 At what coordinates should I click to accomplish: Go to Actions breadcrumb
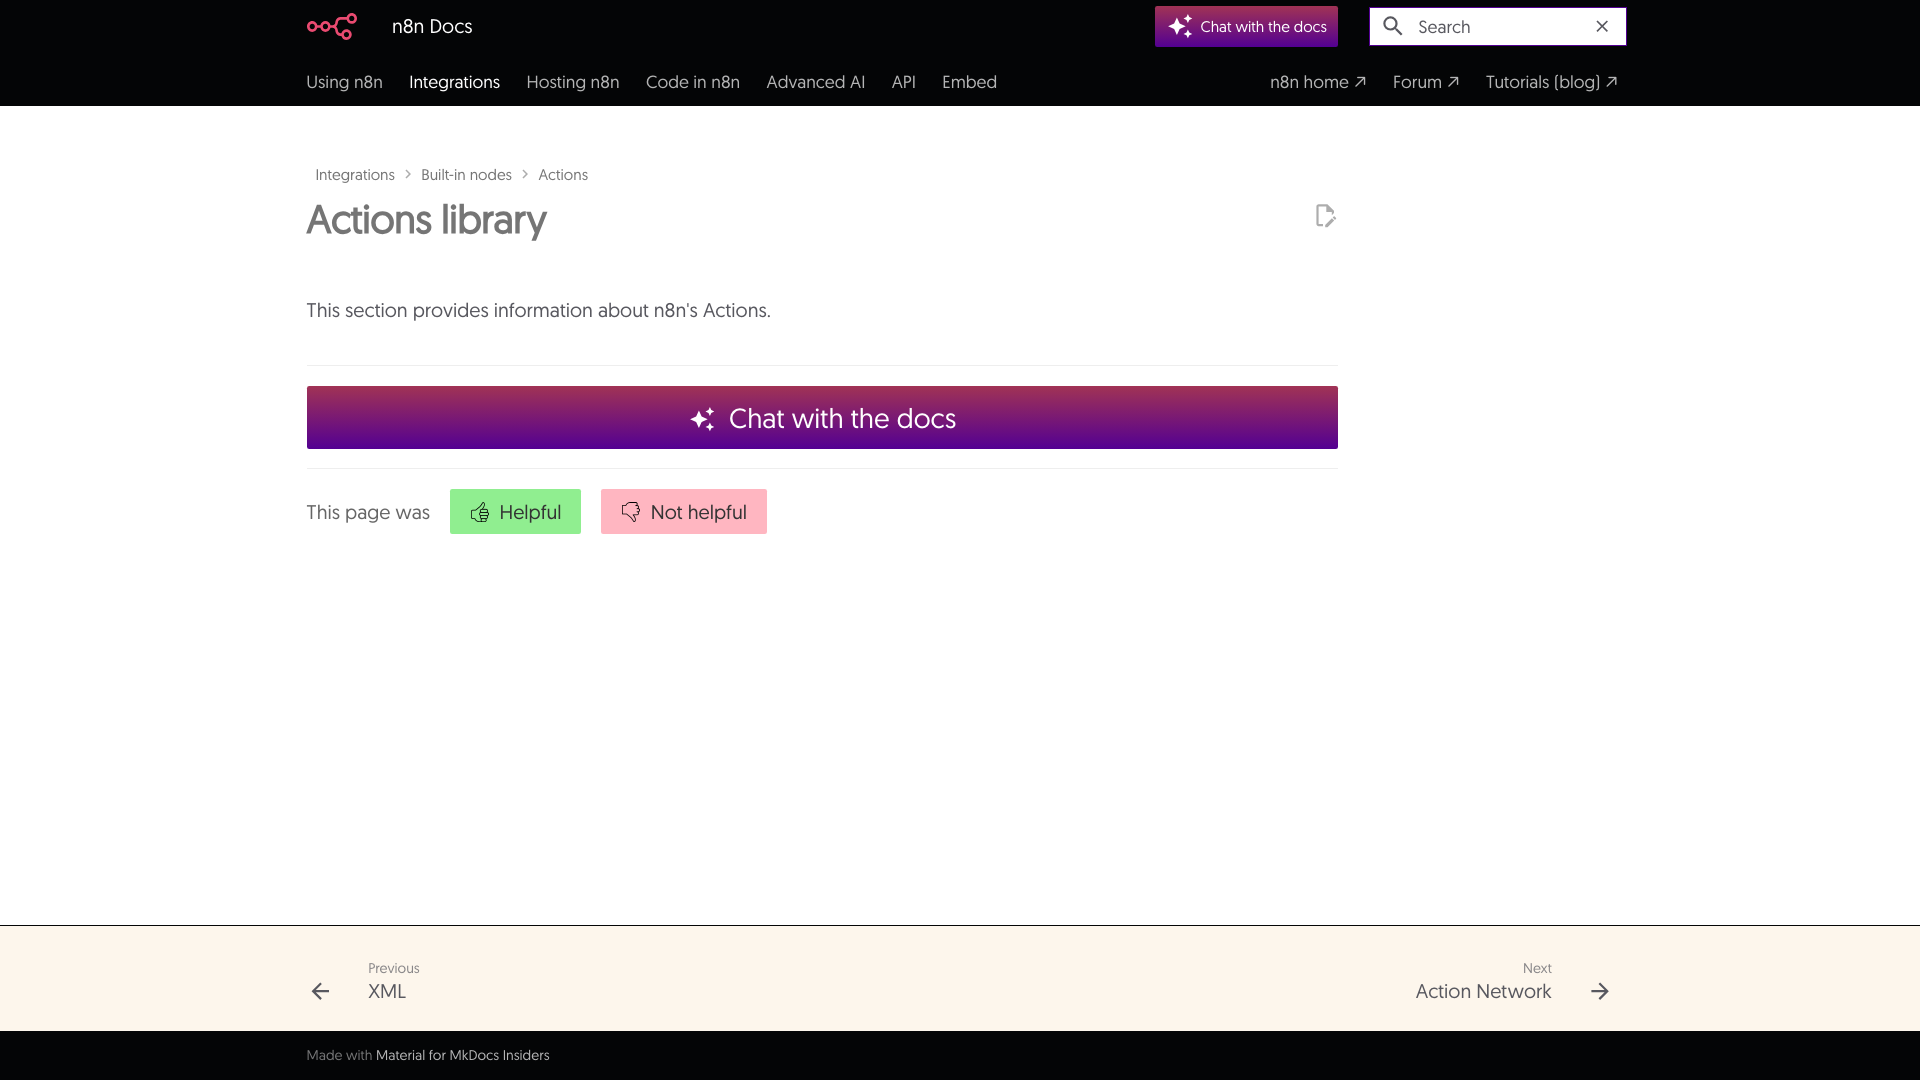pyautogui.click(x=563, y=175)
